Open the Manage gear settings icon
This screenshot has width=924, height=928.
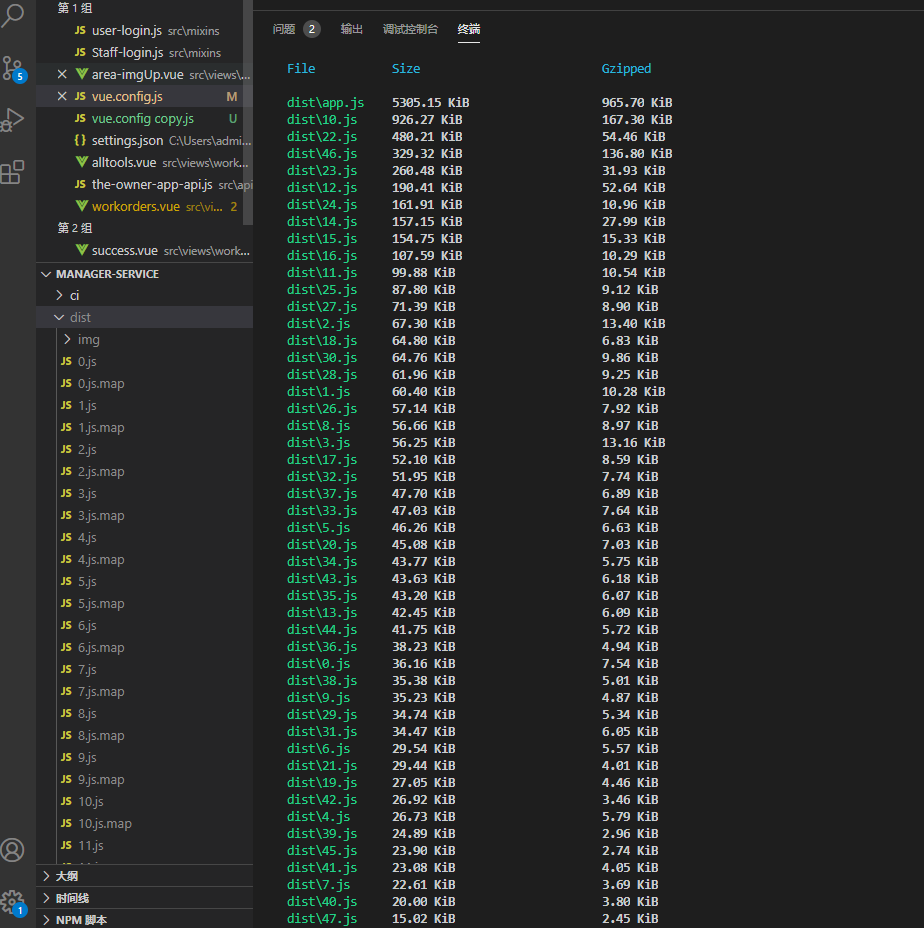point(13,900)
